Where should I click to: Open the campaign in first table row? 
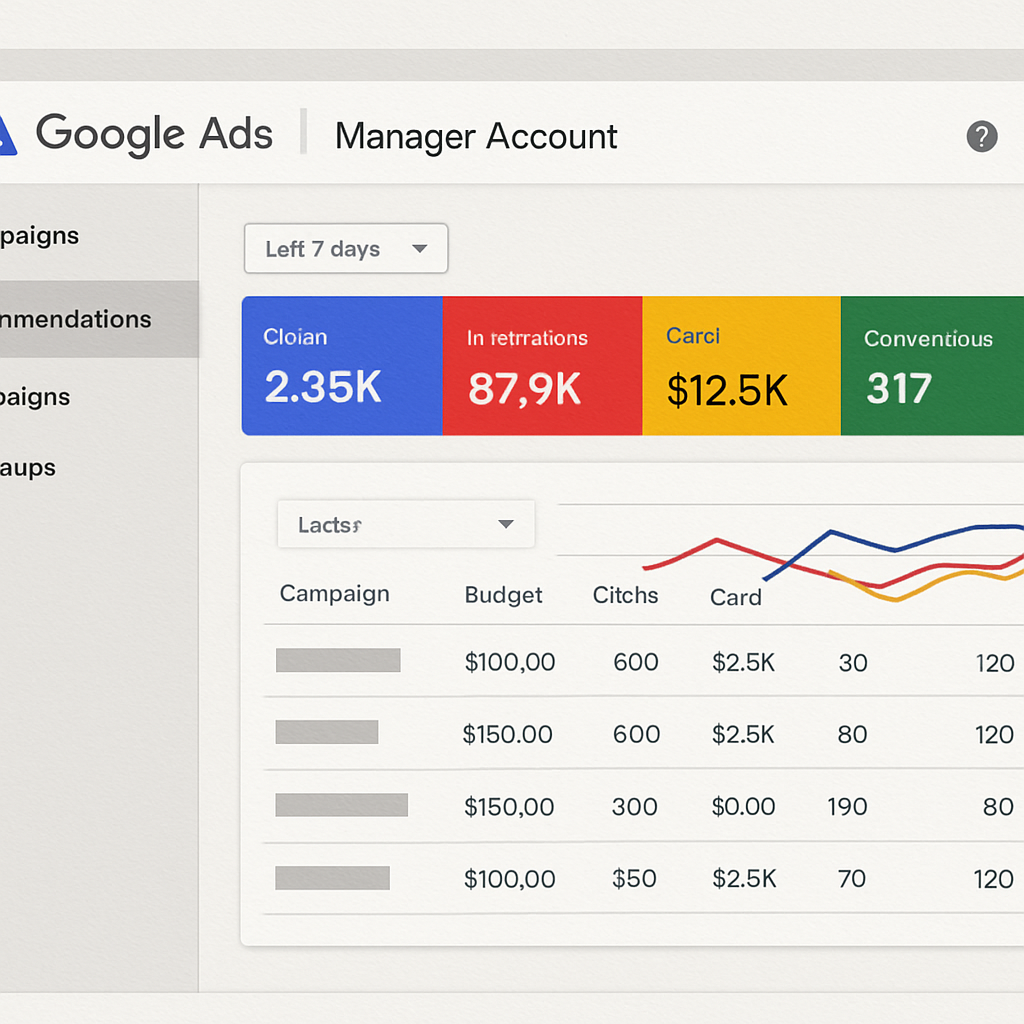pyautogui.click(x=338, y=660)
